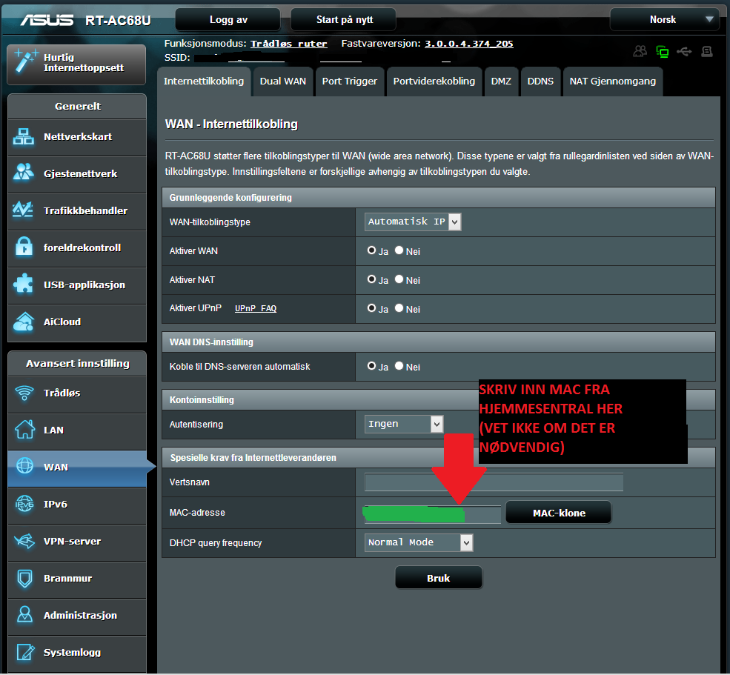Viewport: 730px width, 675px height.
Task: Click the AiCloud cloud icon
Action: (24, 322)
